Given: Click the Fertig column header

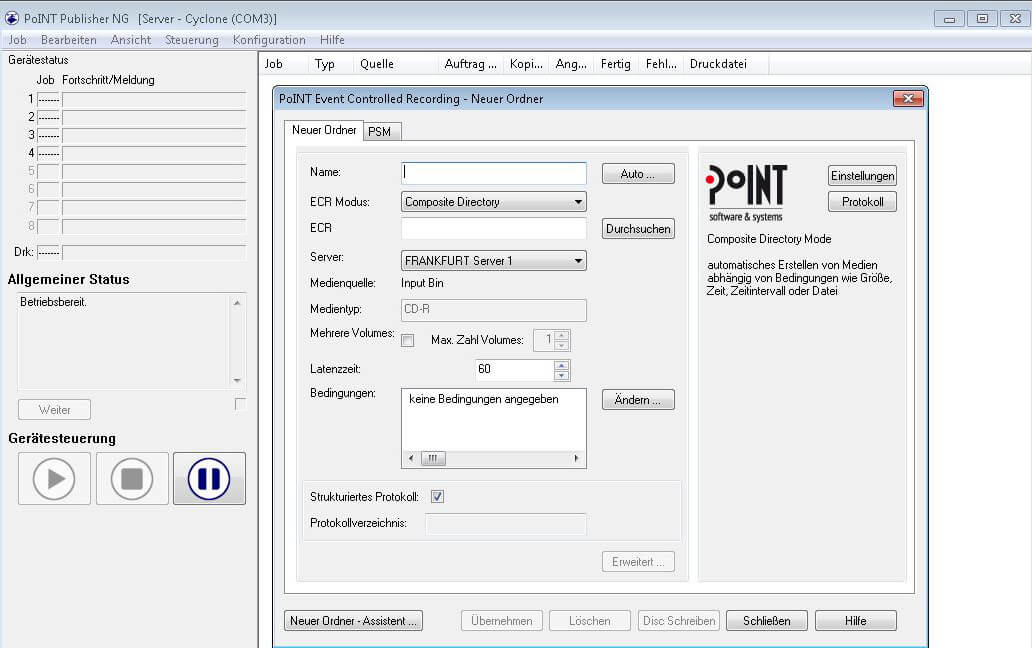Looking at the screenshot, I should coord(617,64).
